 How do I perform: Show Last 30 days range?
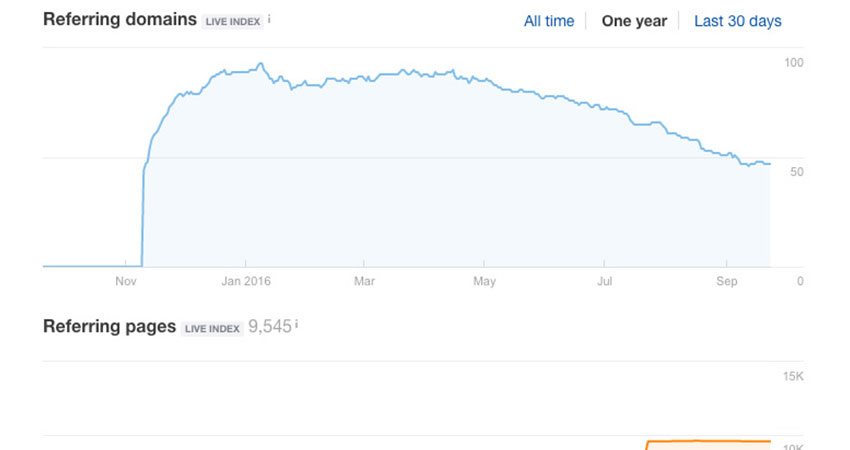pos(738,21)
